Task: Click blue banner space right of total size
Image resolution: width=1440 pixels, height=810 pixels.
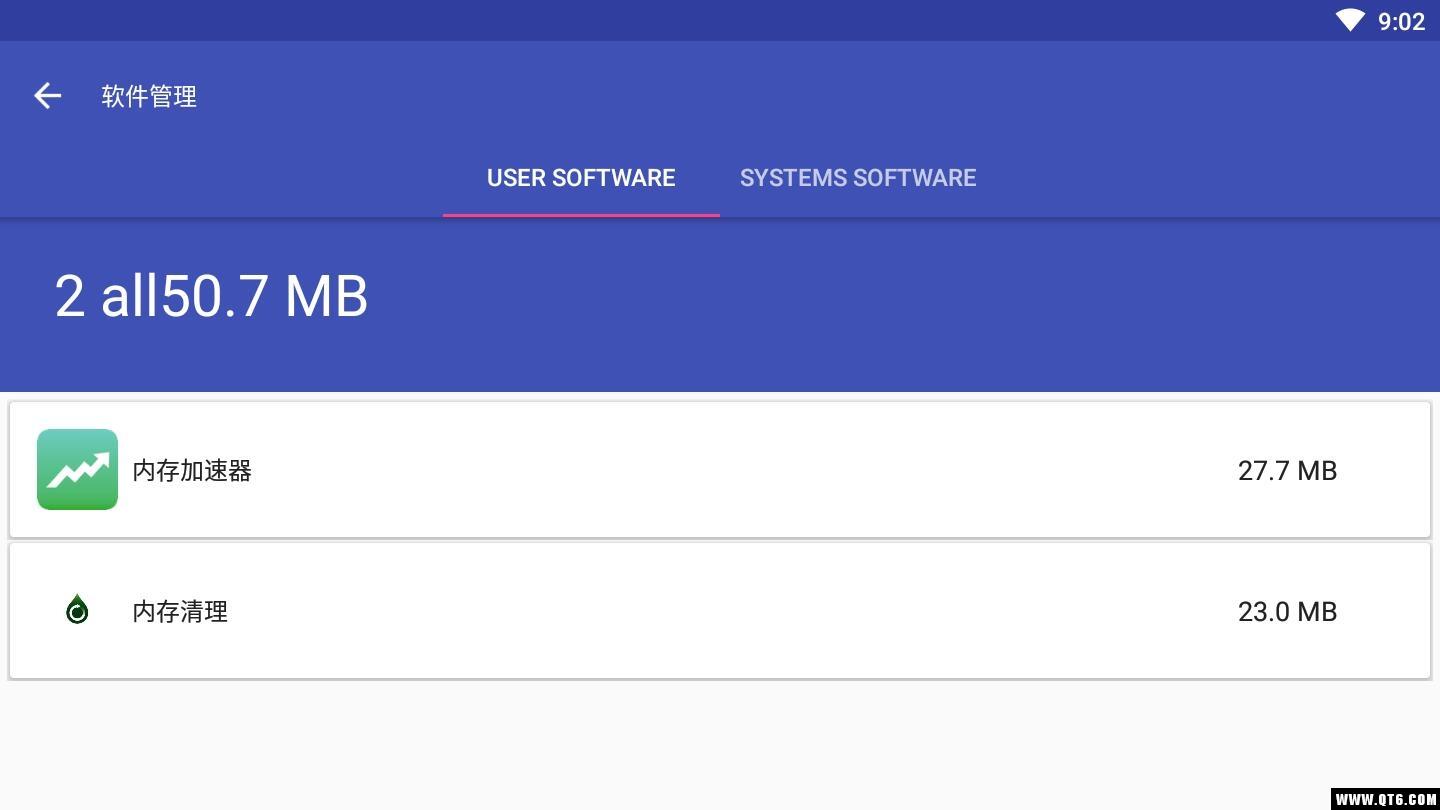Action: pyautogui.click(x=900, y=300)
